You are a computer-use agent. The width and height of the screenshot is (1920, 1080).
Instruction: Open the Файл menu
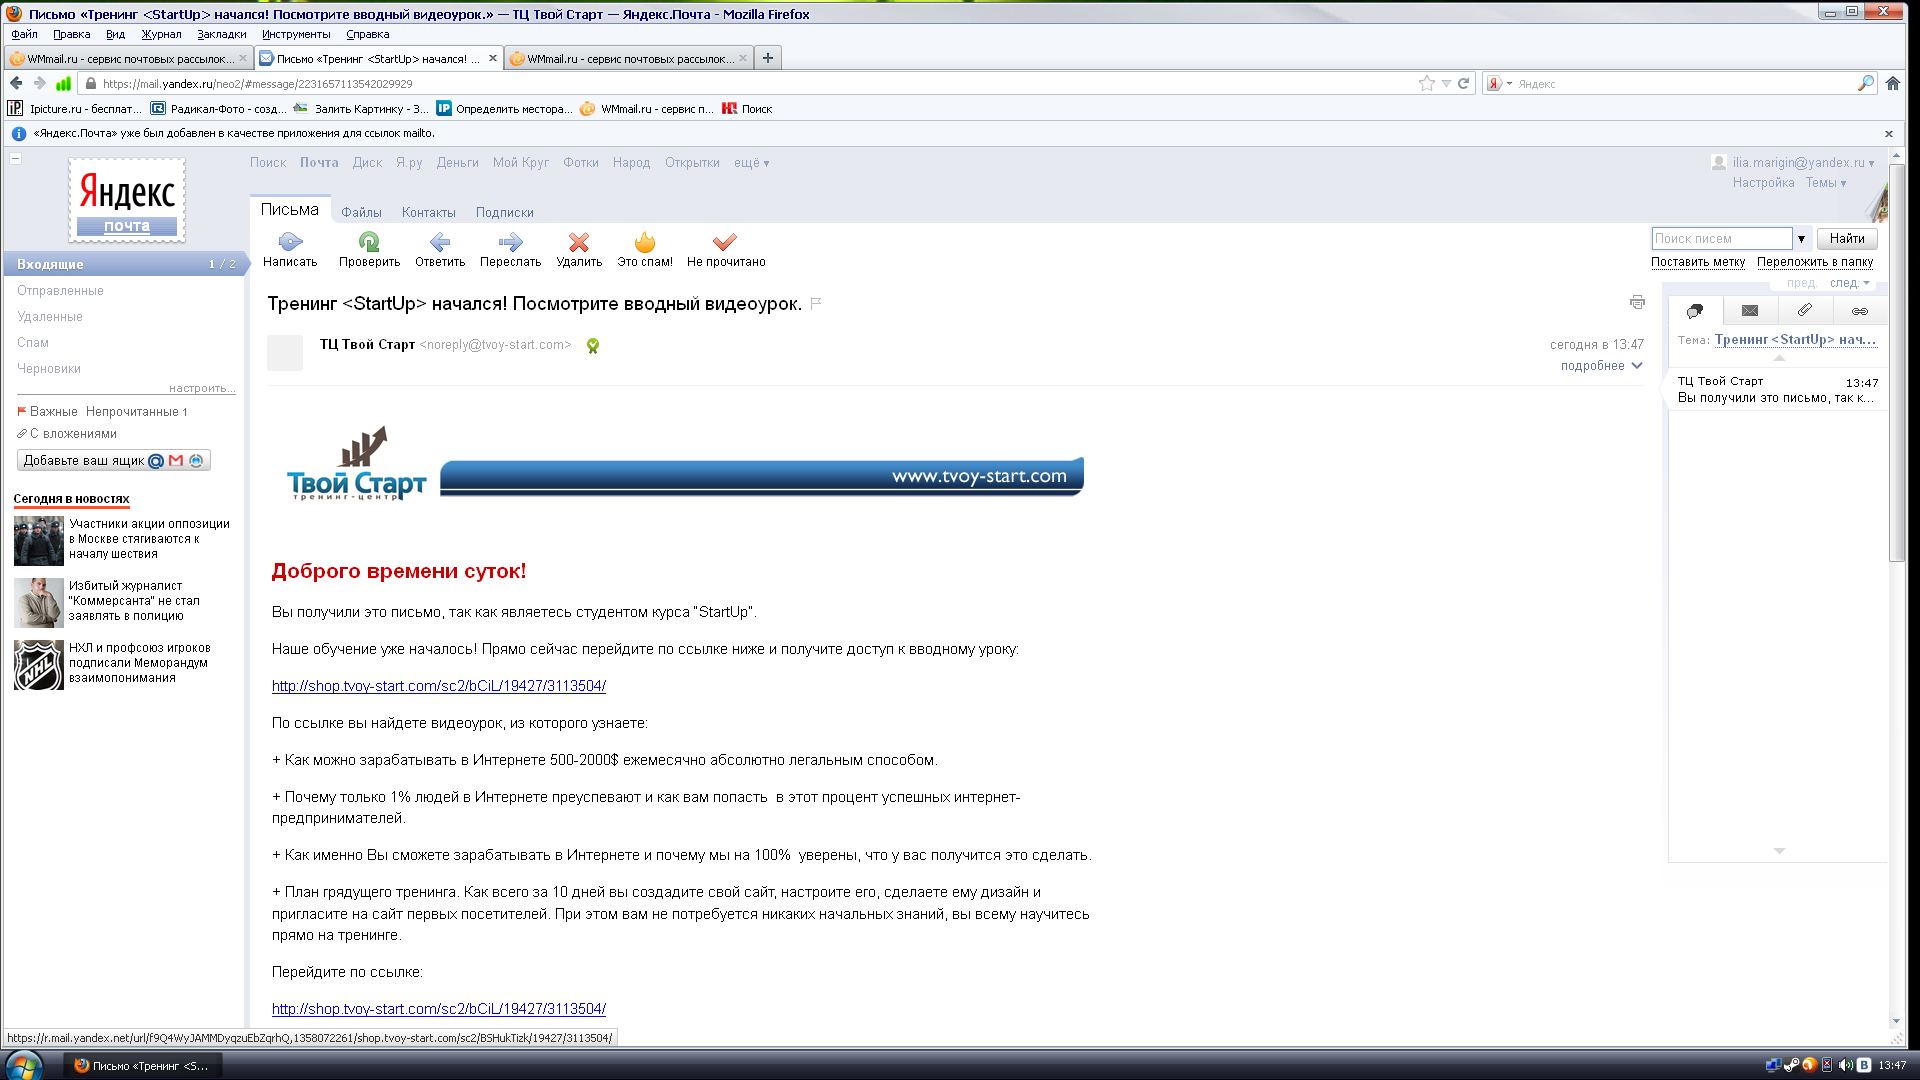pos(24,34)
